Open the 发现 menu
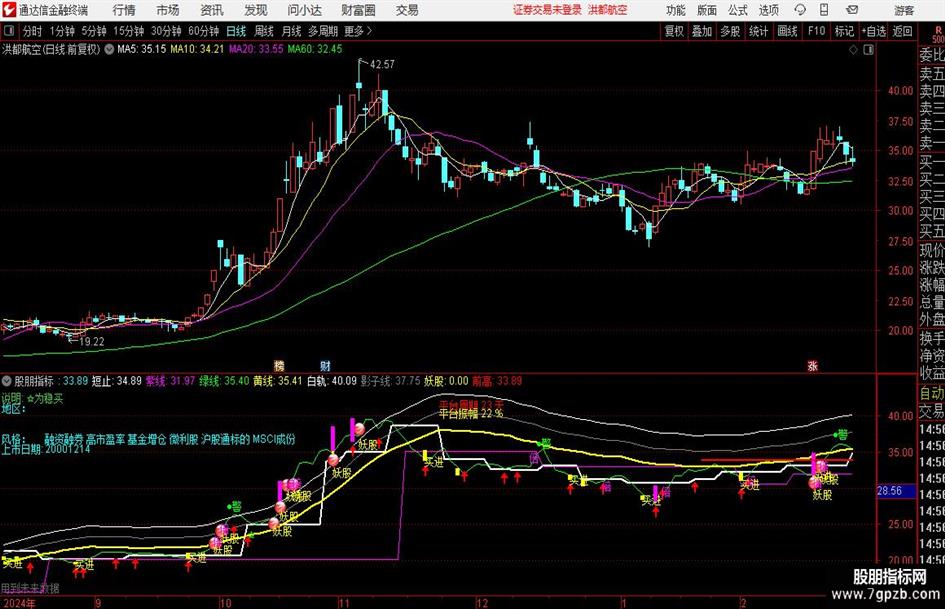The image size is (945, 609). [x=256, y=10]
